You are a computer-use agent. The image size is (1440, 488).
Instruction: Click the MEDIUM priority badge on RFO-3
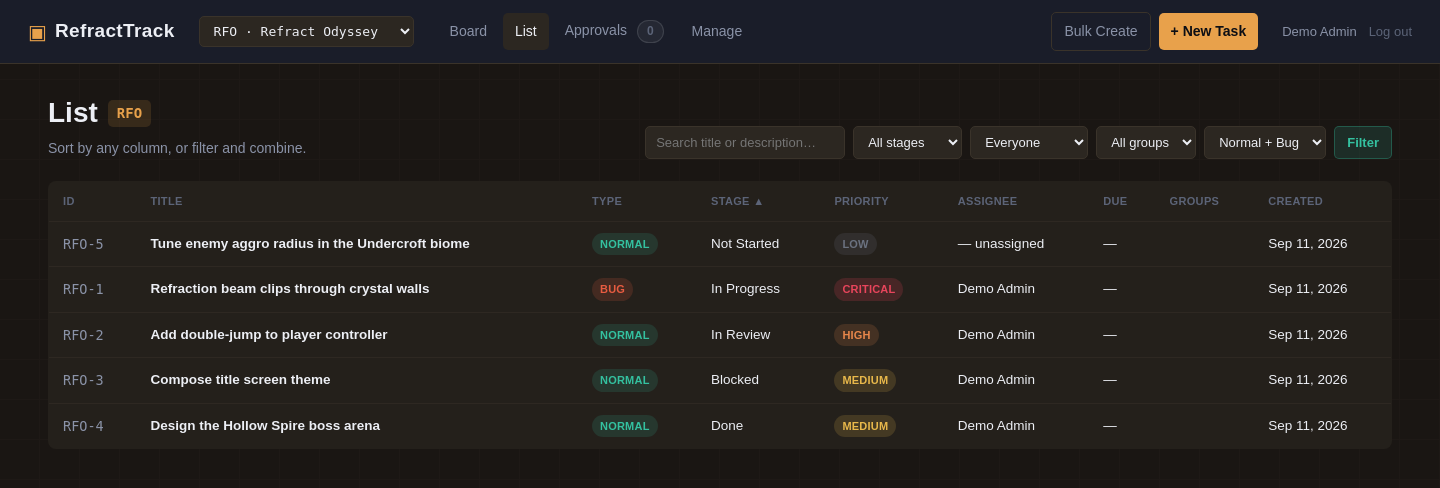coord(865,380)
